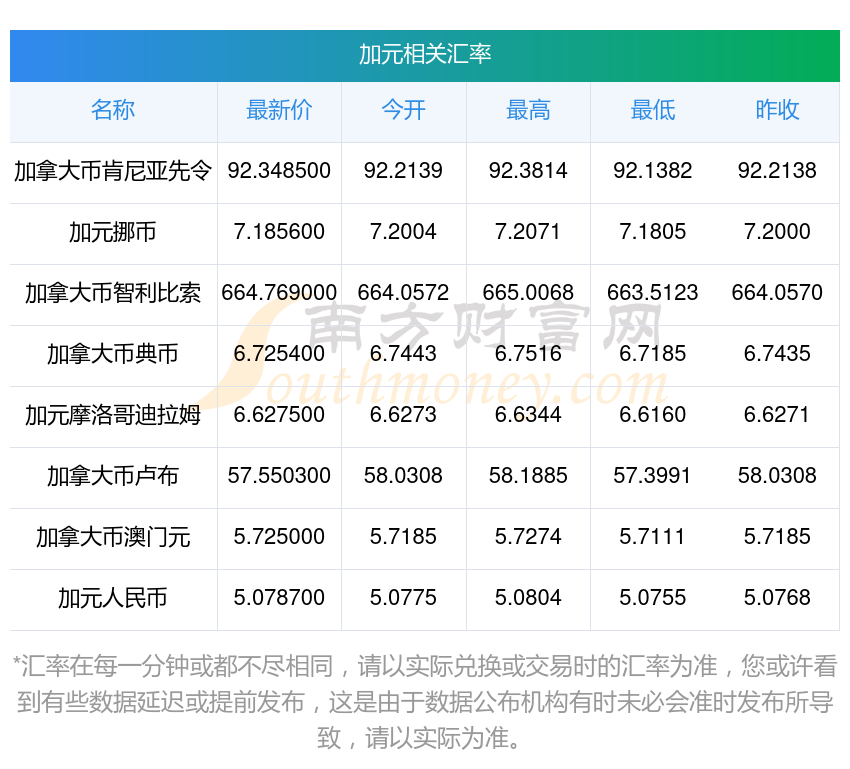Click the 加元摩洛哥迪拉姆 row name
The image size is (850, 769).
113,415
